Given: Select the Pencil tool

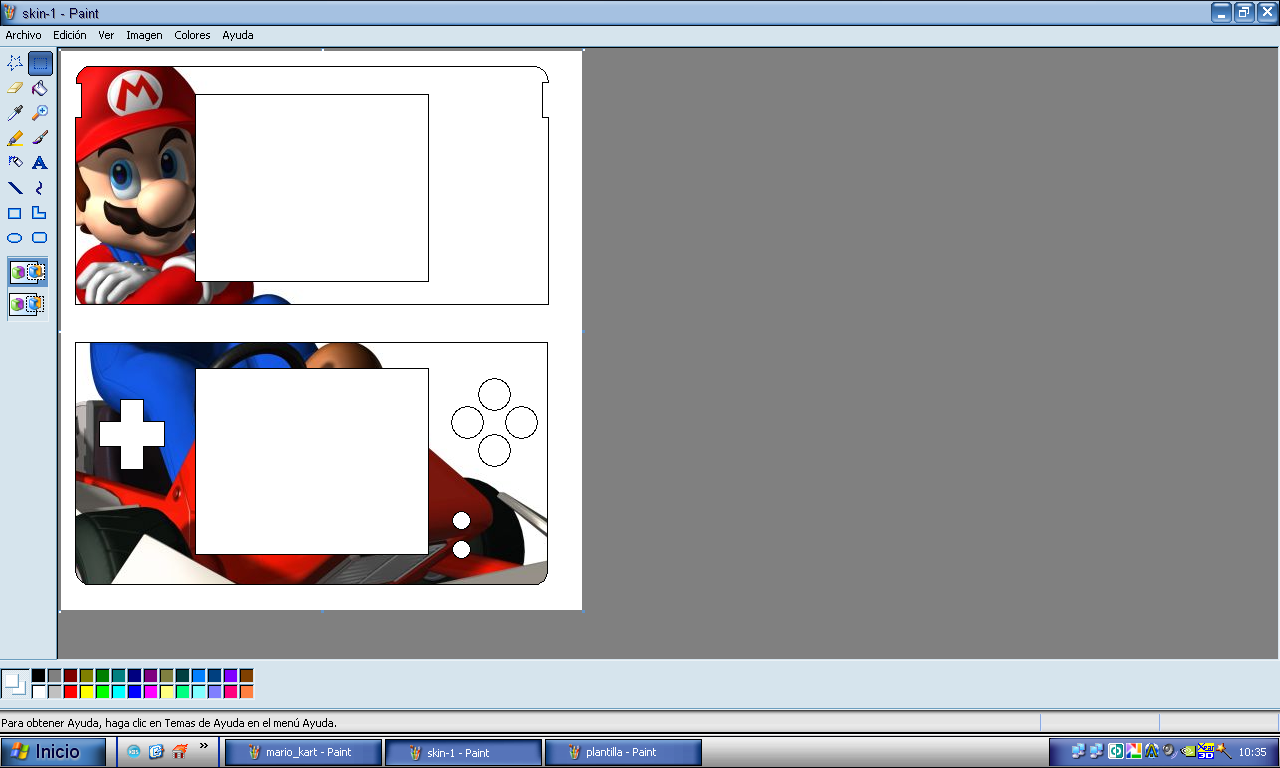Looking at the screenshot, I should point(15,138).
